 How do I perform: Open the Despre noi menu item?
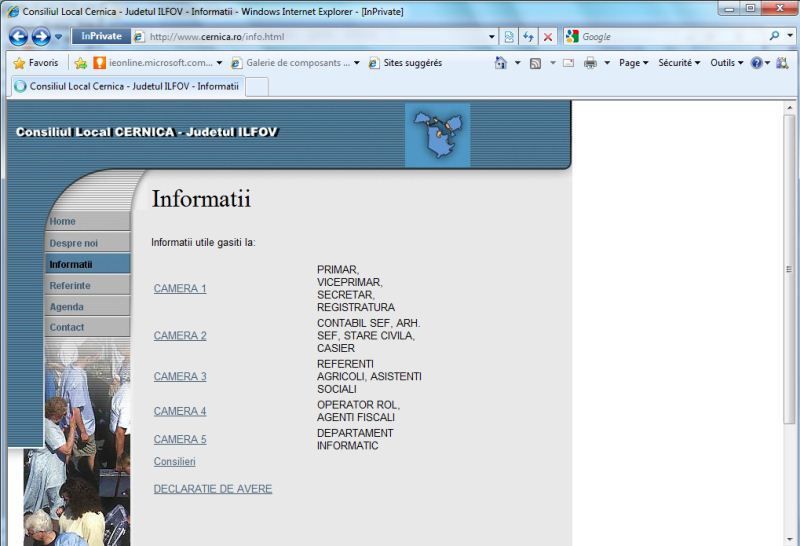pyautogui.click(x=74, y=243)
